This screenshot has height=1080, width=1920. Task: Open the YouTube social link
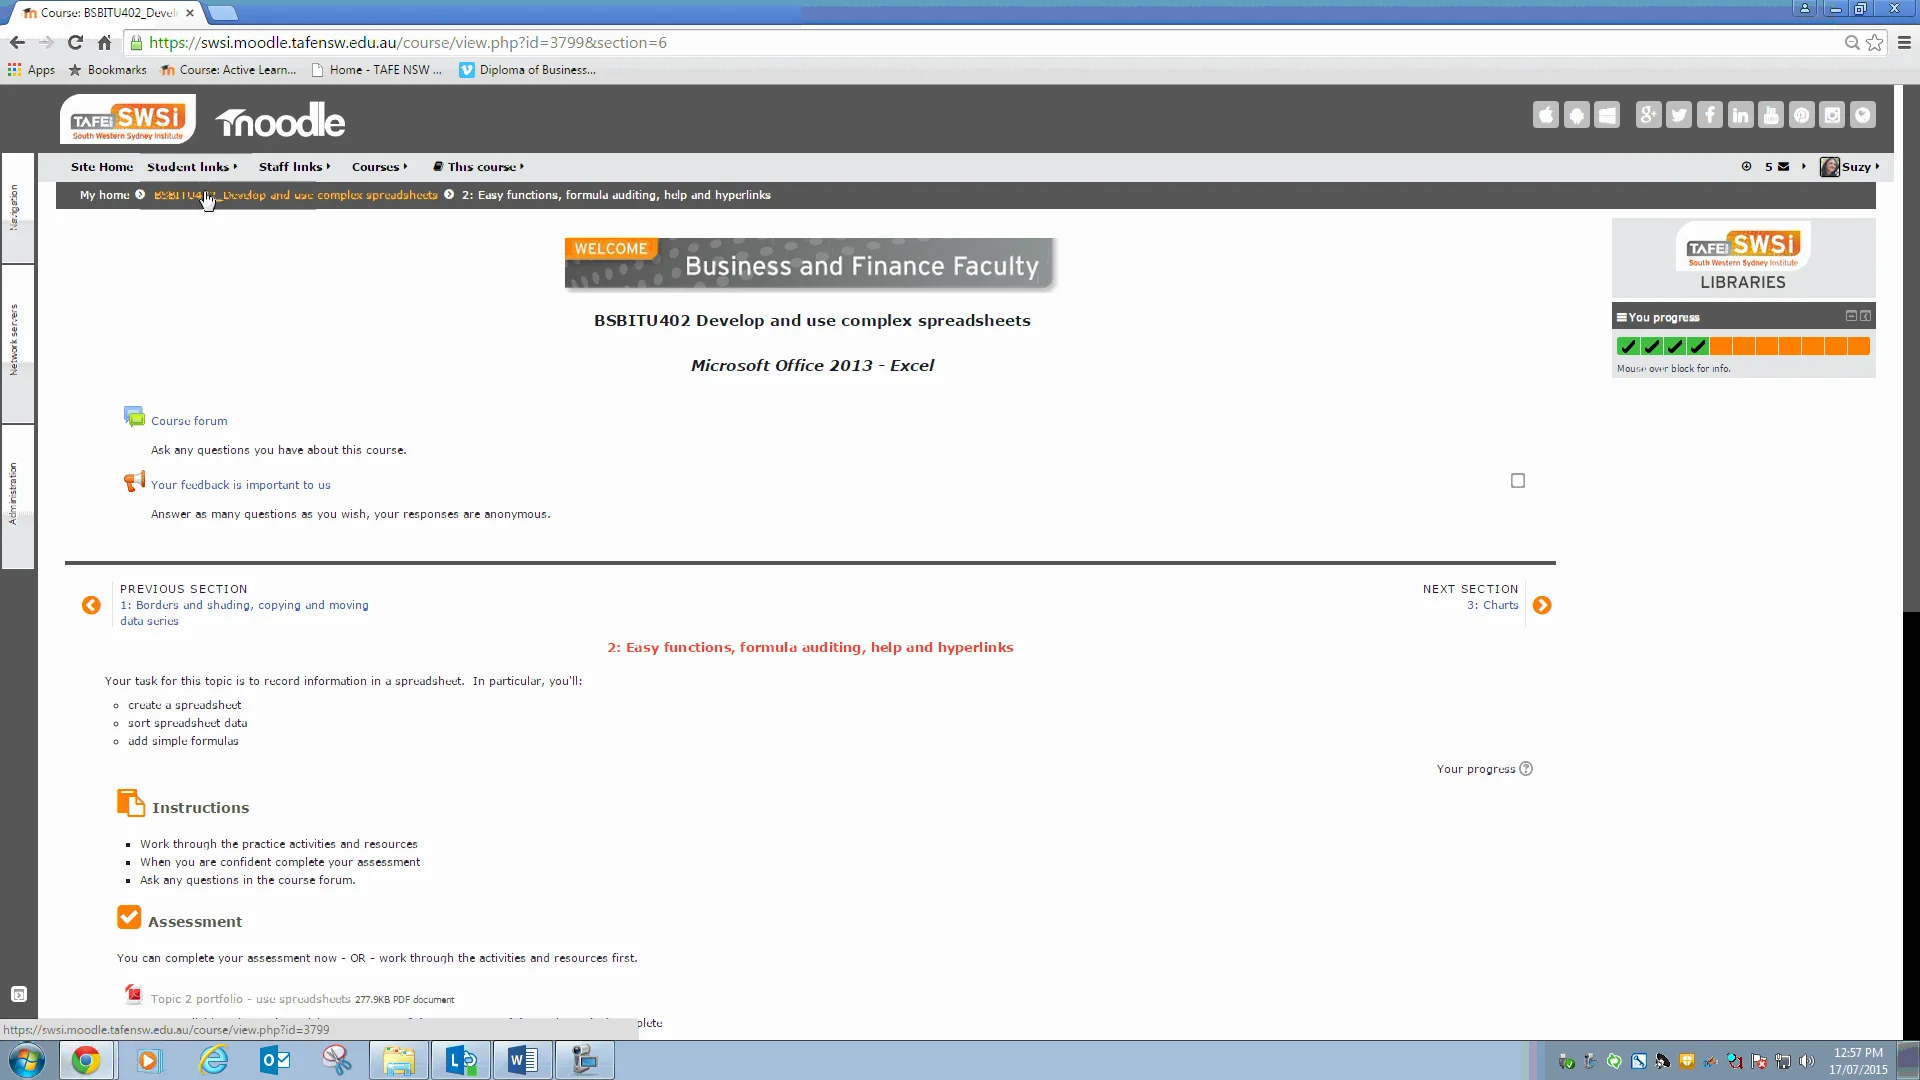click(1771, 115)
